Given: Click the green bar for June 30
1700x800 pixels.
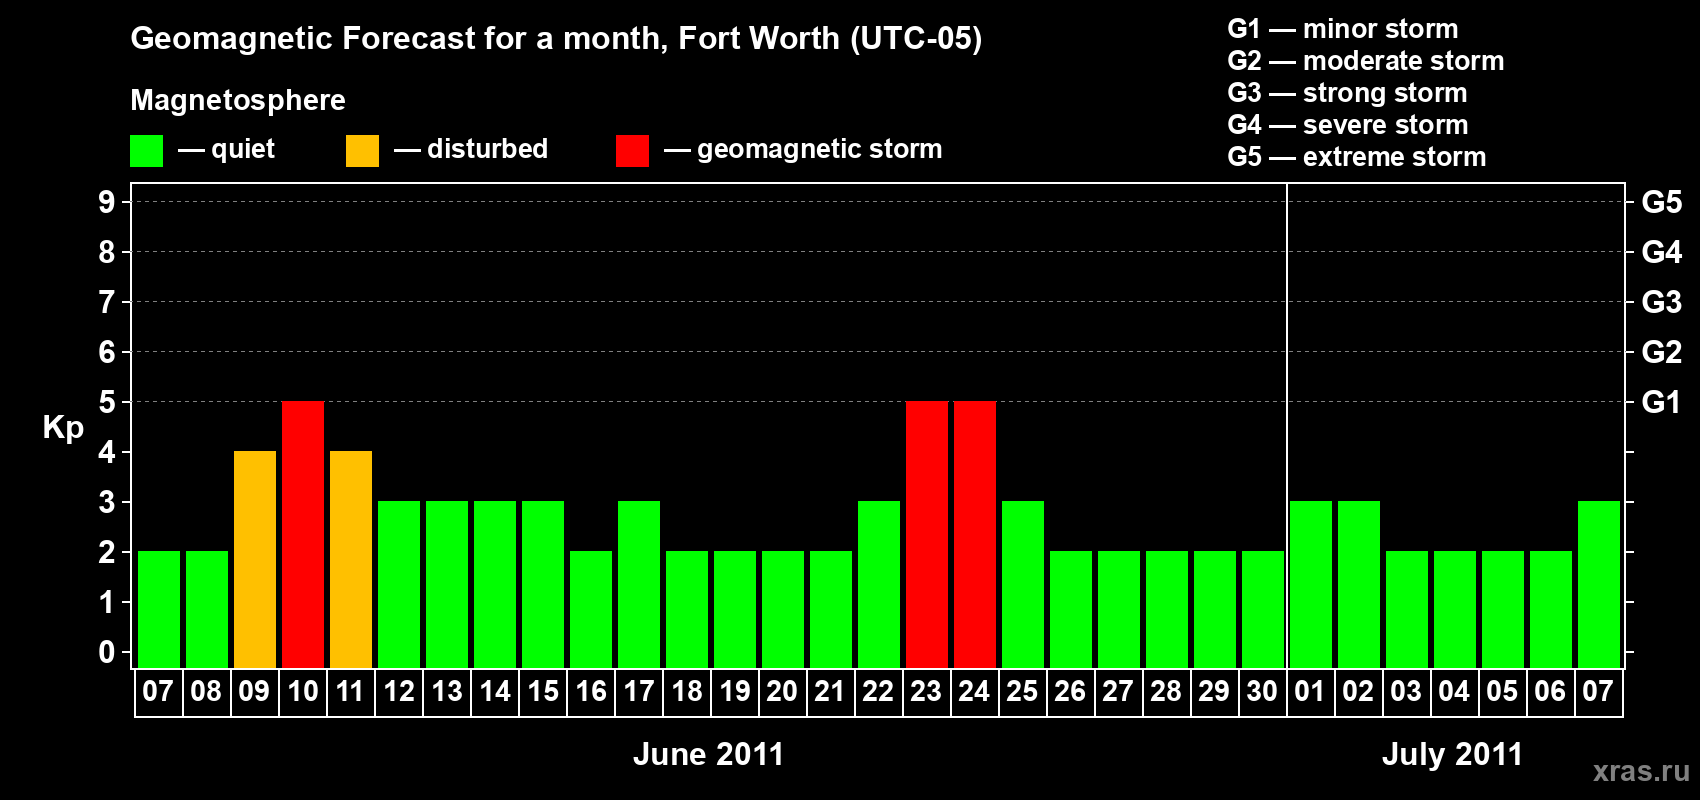Looking at the screenshot, I should [x=1263, y=610].
